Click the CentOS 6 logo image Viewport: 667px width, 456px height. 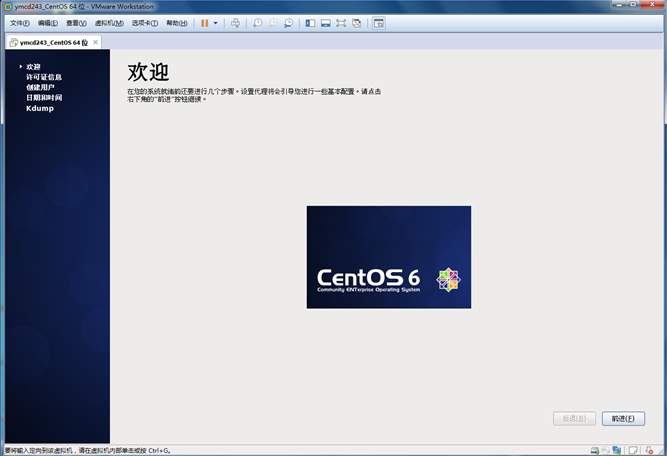pos(389,257)
